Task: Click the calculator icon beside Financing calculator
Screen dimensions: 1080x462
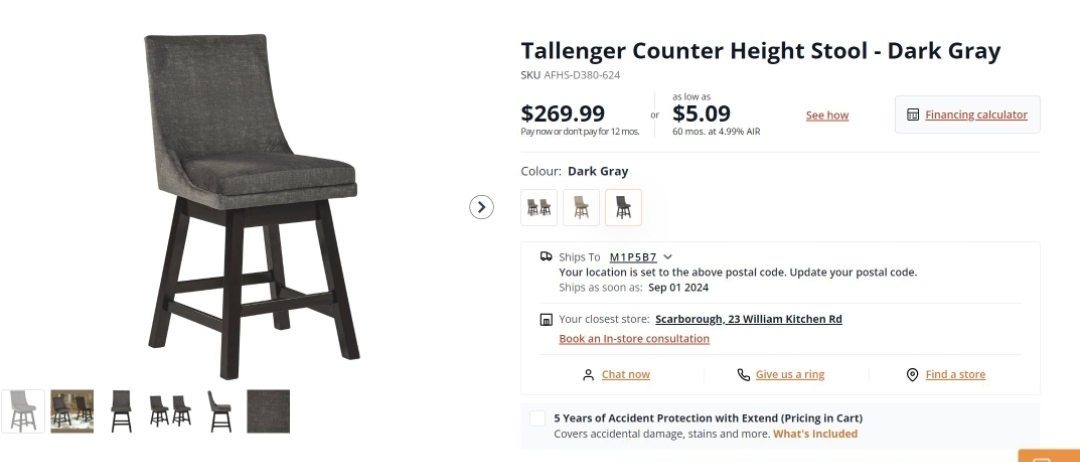Action: tap(912, 115)
